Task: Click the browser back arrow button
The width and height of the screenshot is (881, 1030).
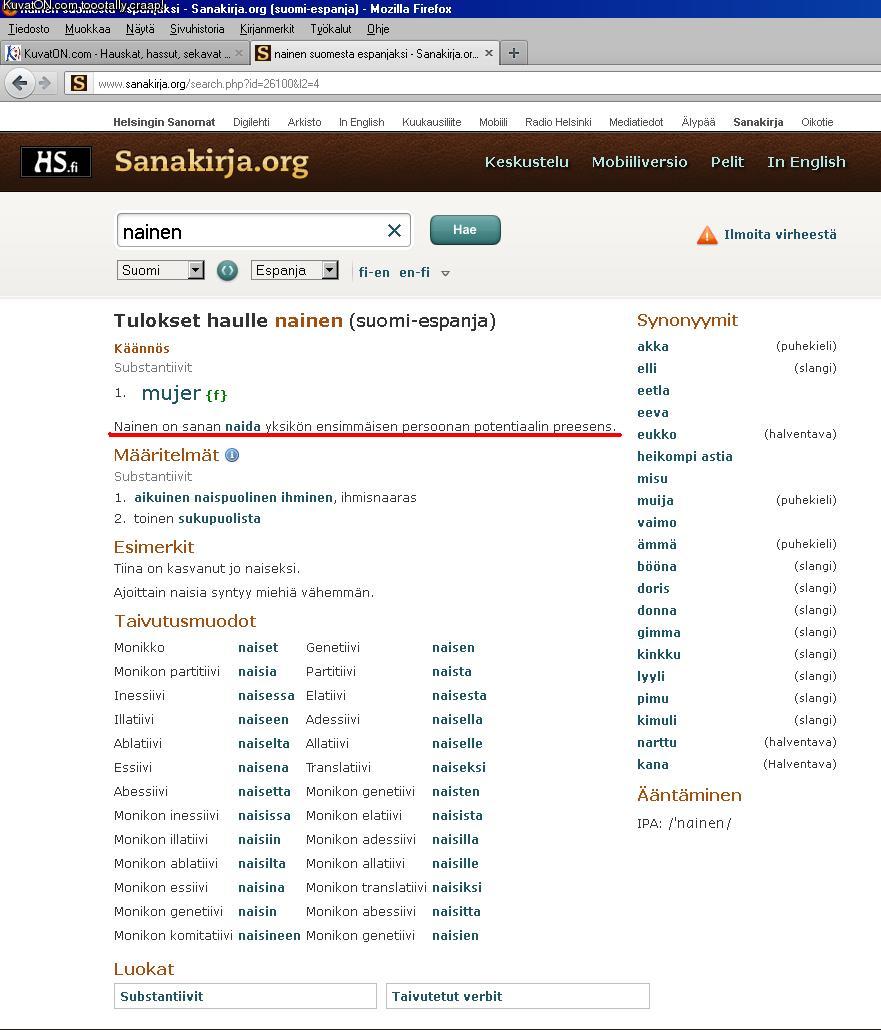Action: pyautogui.click(x=19, y=83)
